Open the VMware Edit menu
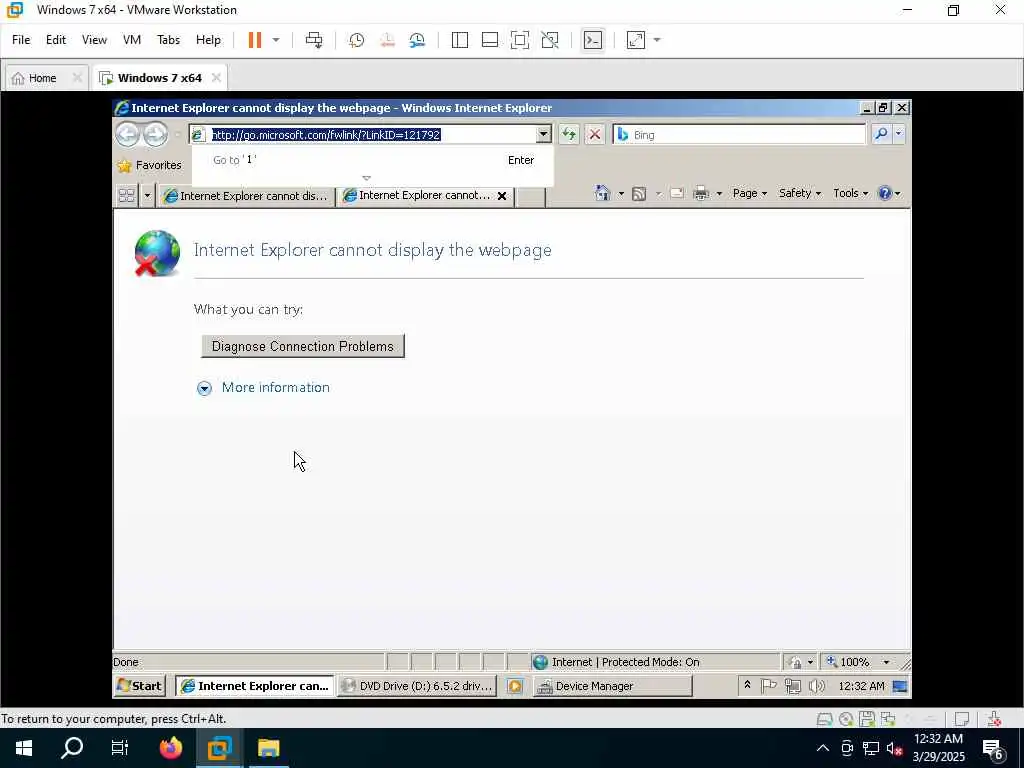Image resolution: width=1024 pixels, height=768 pixels. click(x=56, y=40)
